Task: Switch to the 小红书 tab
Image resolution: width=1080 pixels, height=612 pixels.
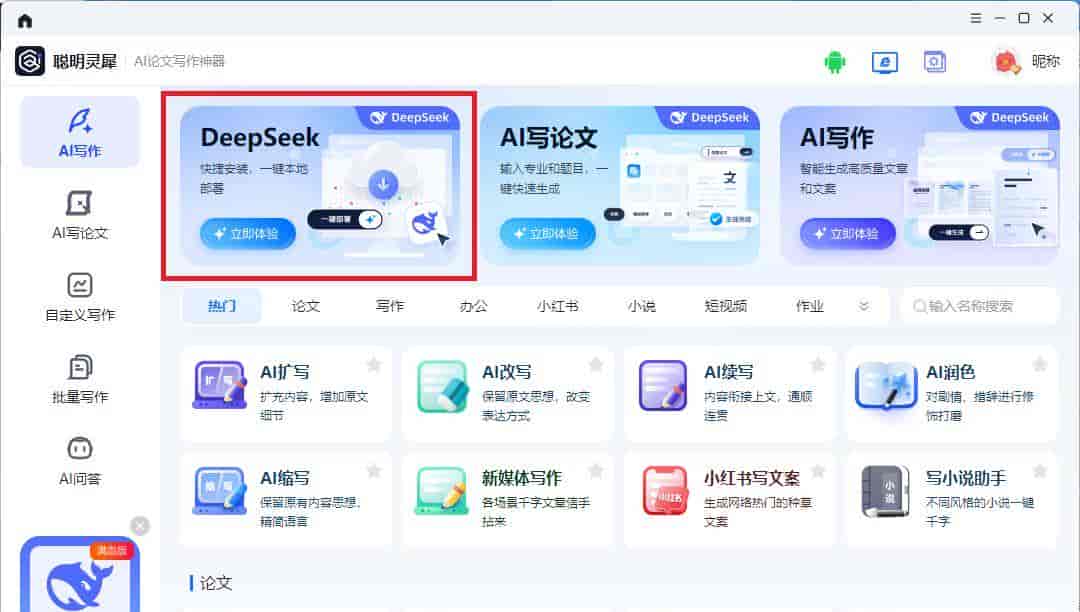Action: click(x=558, y=306)
